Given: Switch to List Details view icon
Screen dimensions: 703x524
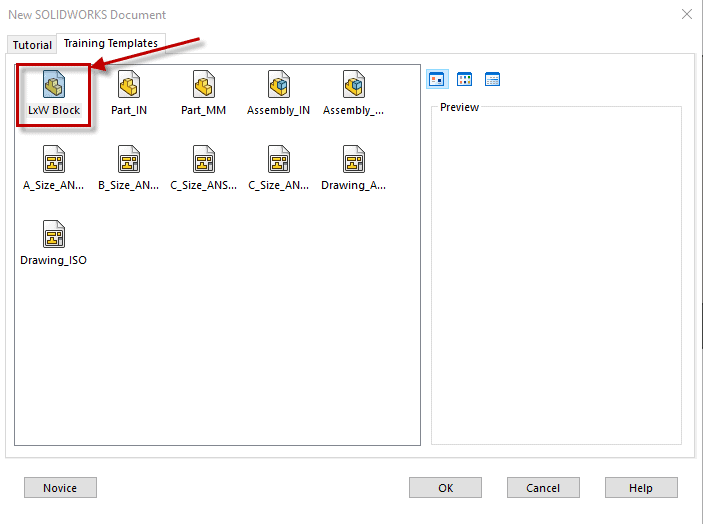Looking at the screenshot, I should 492,79.
